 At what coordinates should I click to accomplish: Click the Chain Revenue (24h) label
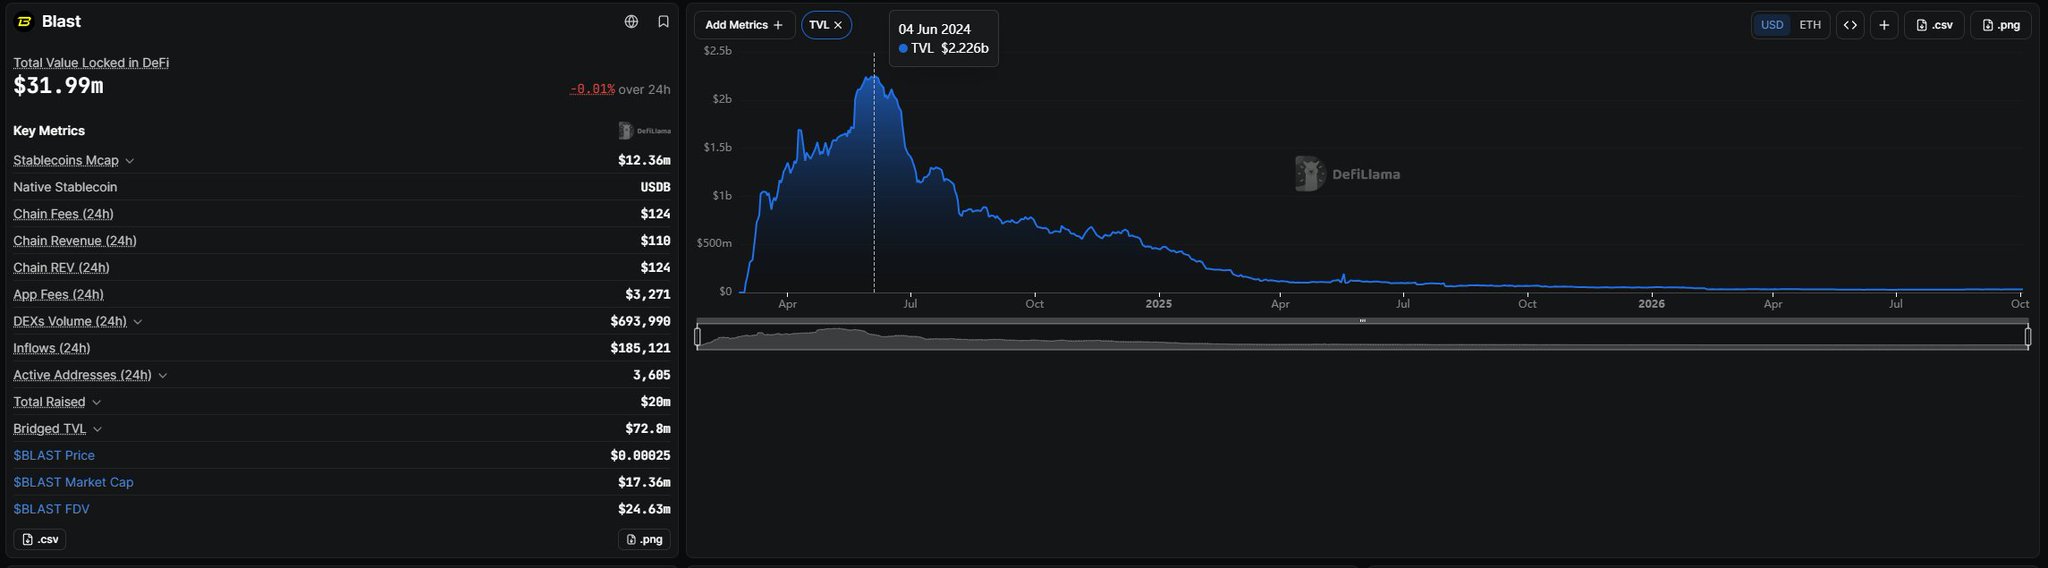(x=75, y=241)
